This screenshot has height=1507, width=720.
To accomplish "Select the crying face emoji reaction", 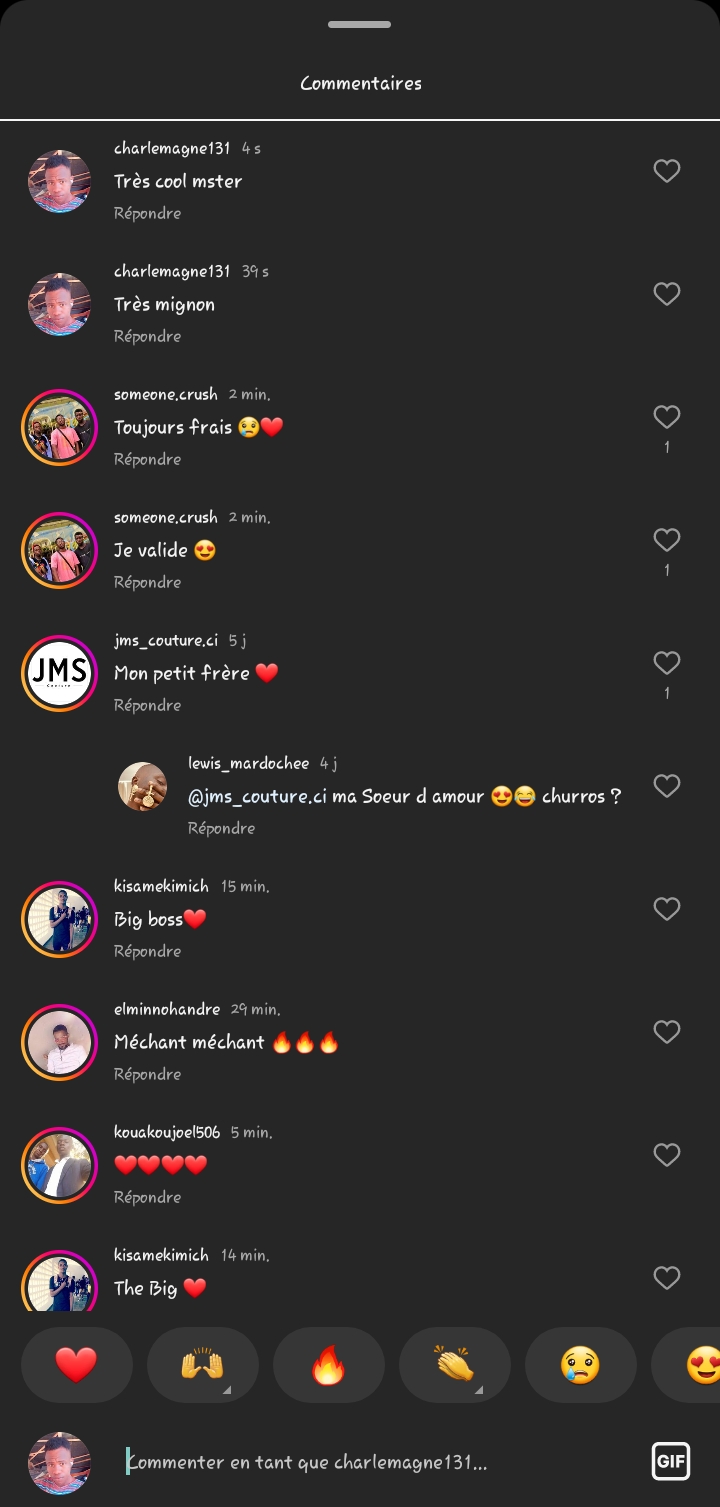I will tap(580, 1365).
